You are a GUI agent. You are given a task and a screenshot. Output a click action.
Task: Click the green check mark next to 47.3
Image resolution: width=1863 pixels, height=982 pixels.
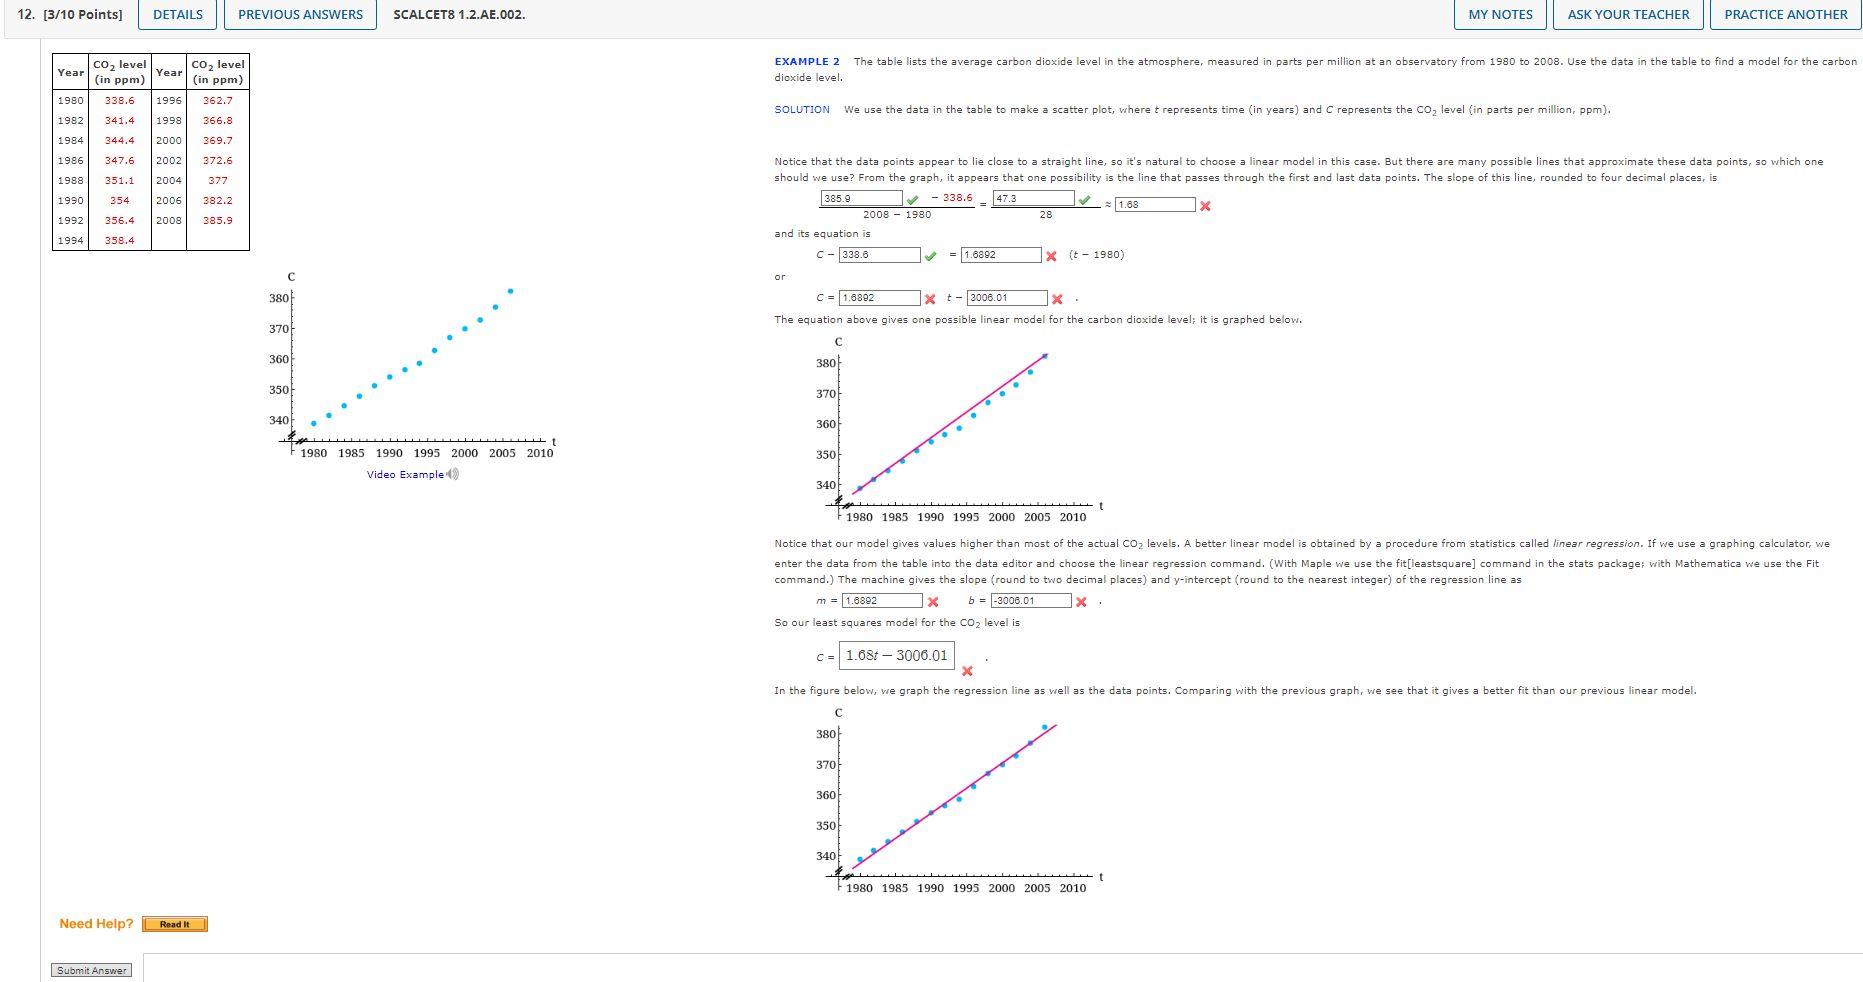(1085, 200)
